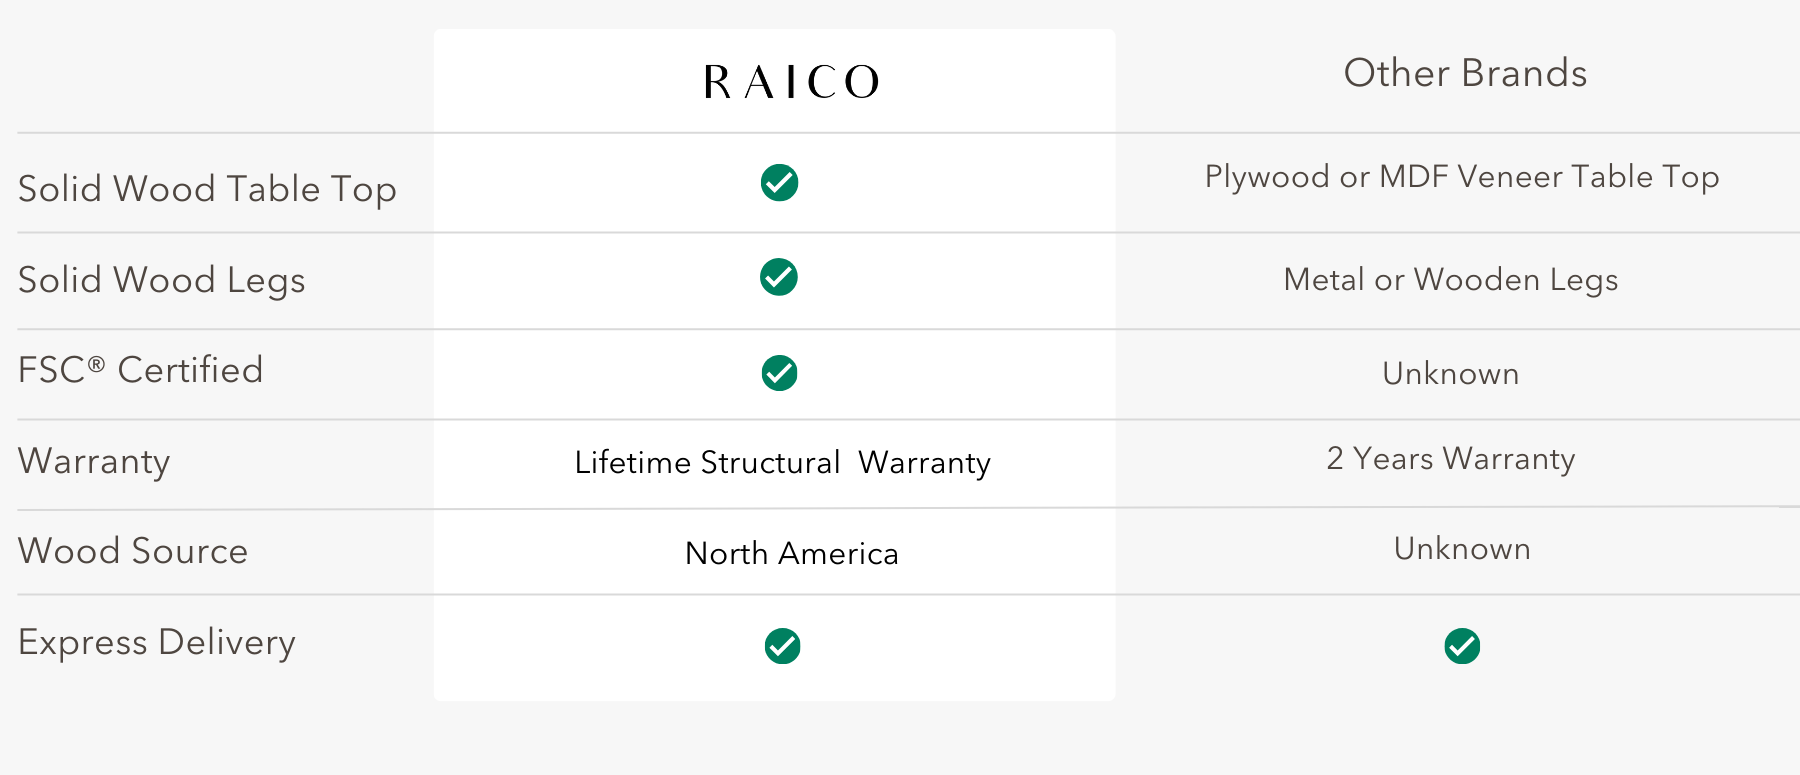Select the Express Delivery row label
This screenshot has width=1800, height=775.
[157, 642]
